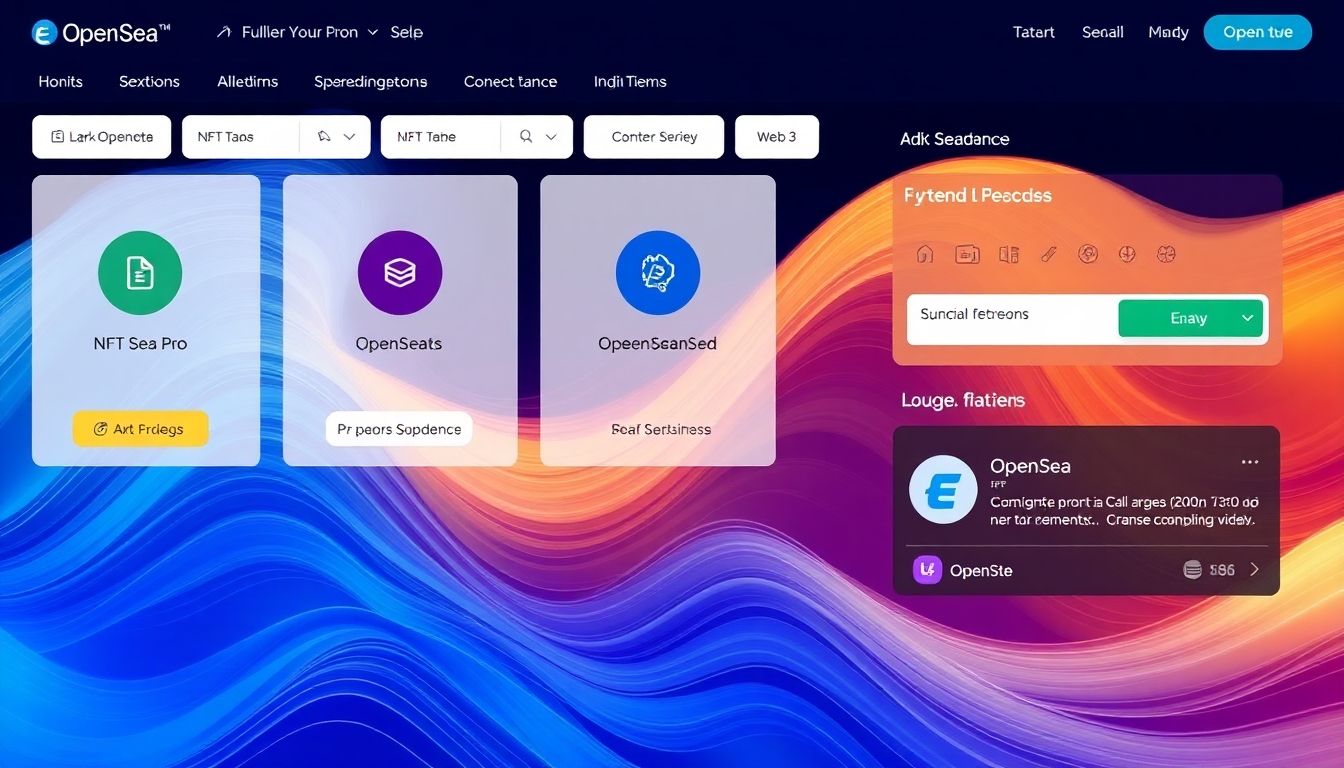Open the wallet icon in the orange panel
Image resolution: width=1344 pixels, height=768 pixels.
(x=967, y=255)
